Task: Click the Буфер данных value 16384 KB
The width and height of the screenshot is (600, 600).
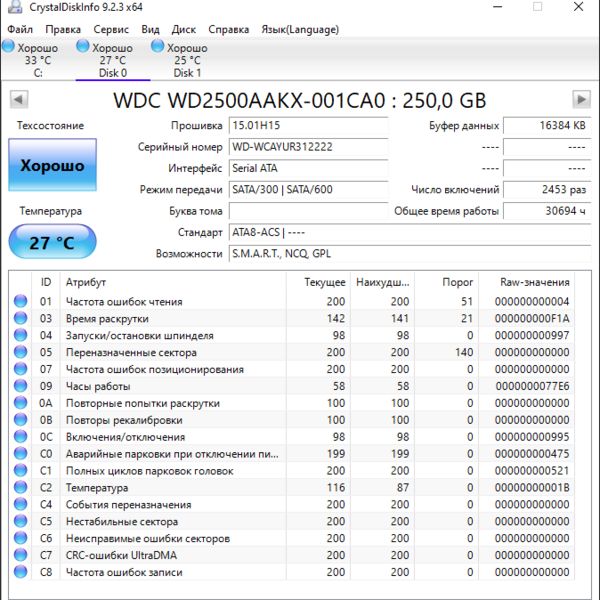Action: coord(547,126)
